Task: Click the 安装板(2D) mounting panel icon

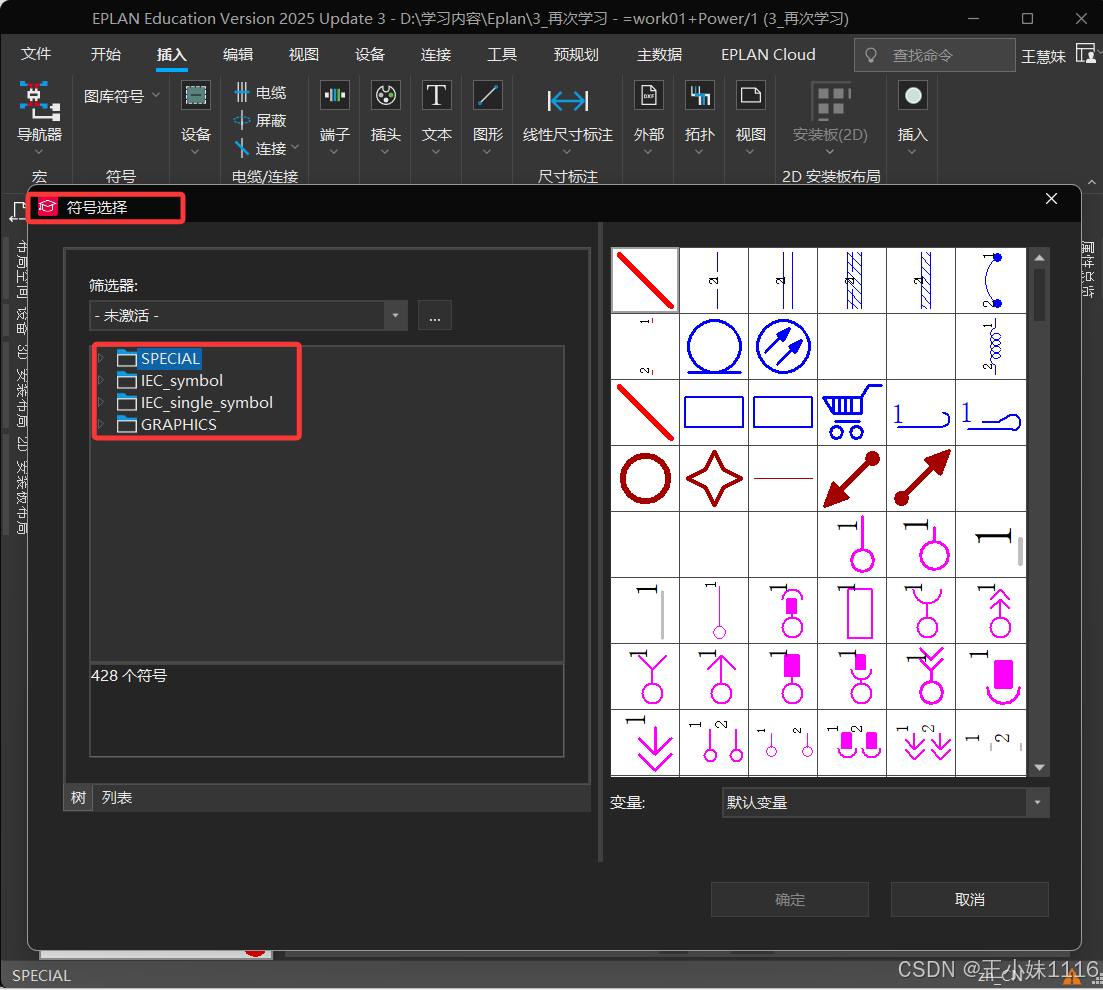Action: coord(831,102)
